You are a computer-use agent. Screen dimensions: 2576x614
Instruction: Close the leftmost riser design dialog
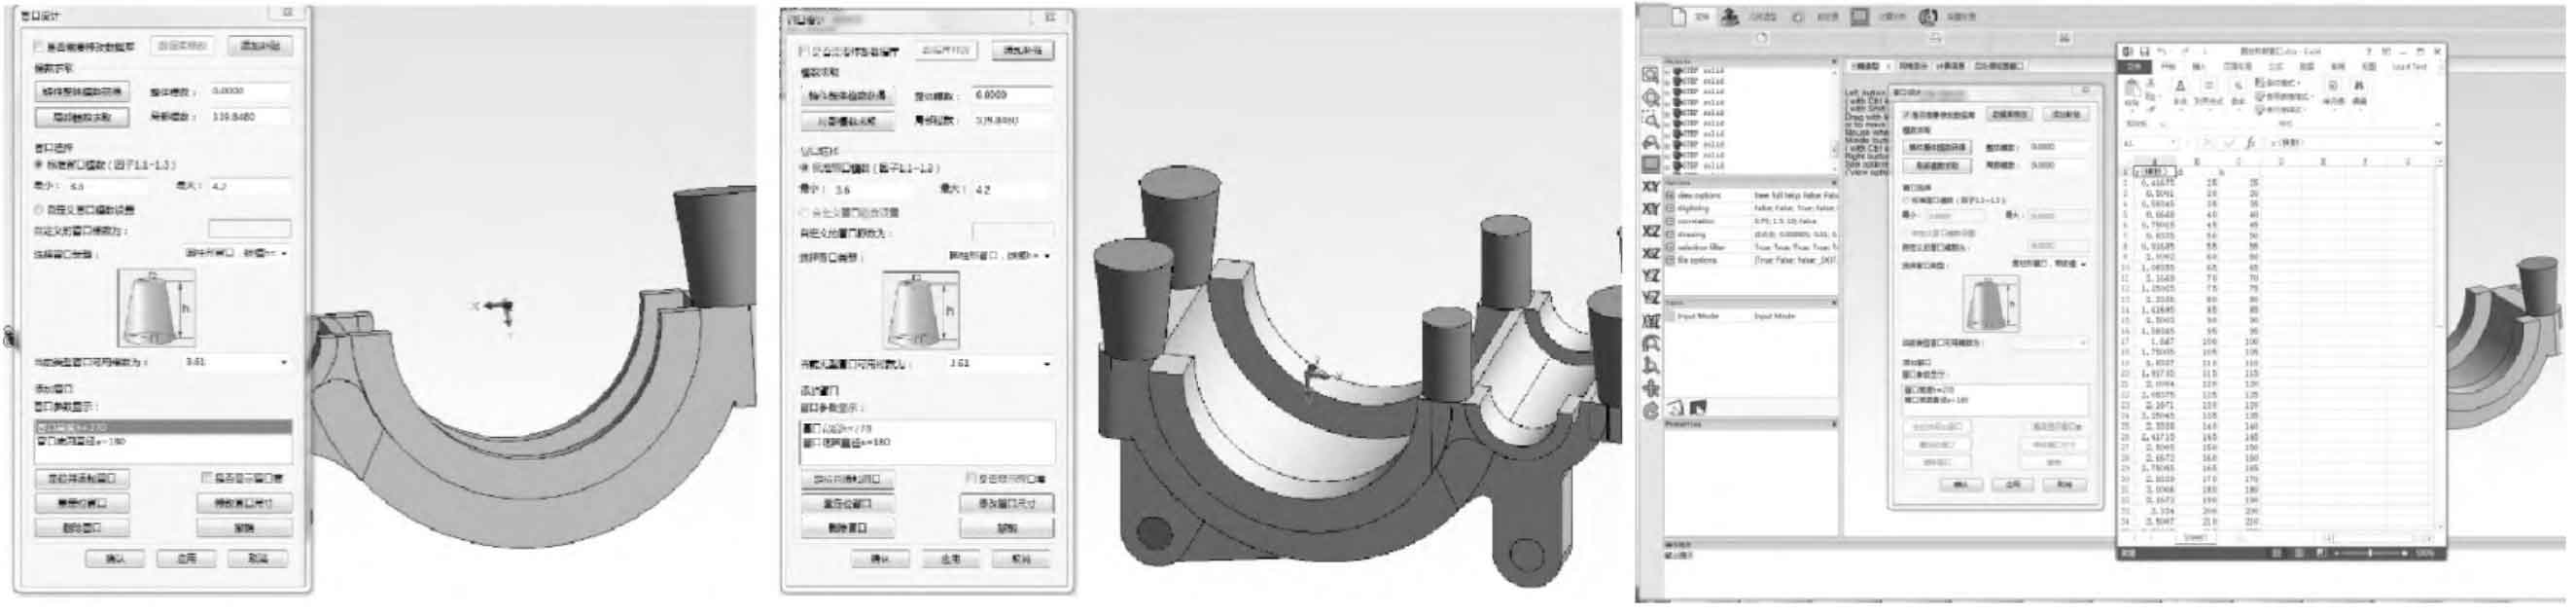tap(288, 13)
